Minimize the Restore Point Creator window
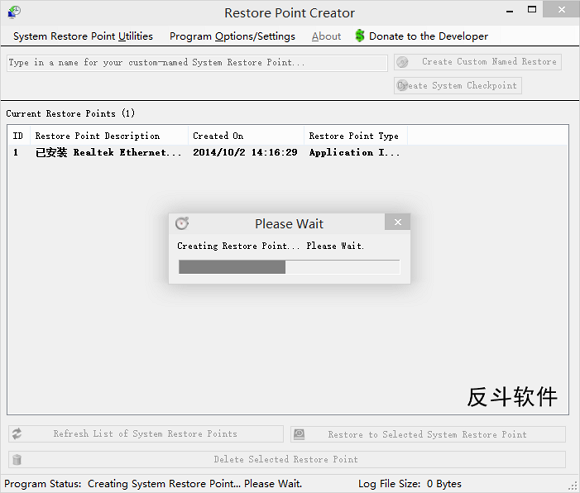Image resolution: width=580 pixels, height=493 pixels. point(510,11)
